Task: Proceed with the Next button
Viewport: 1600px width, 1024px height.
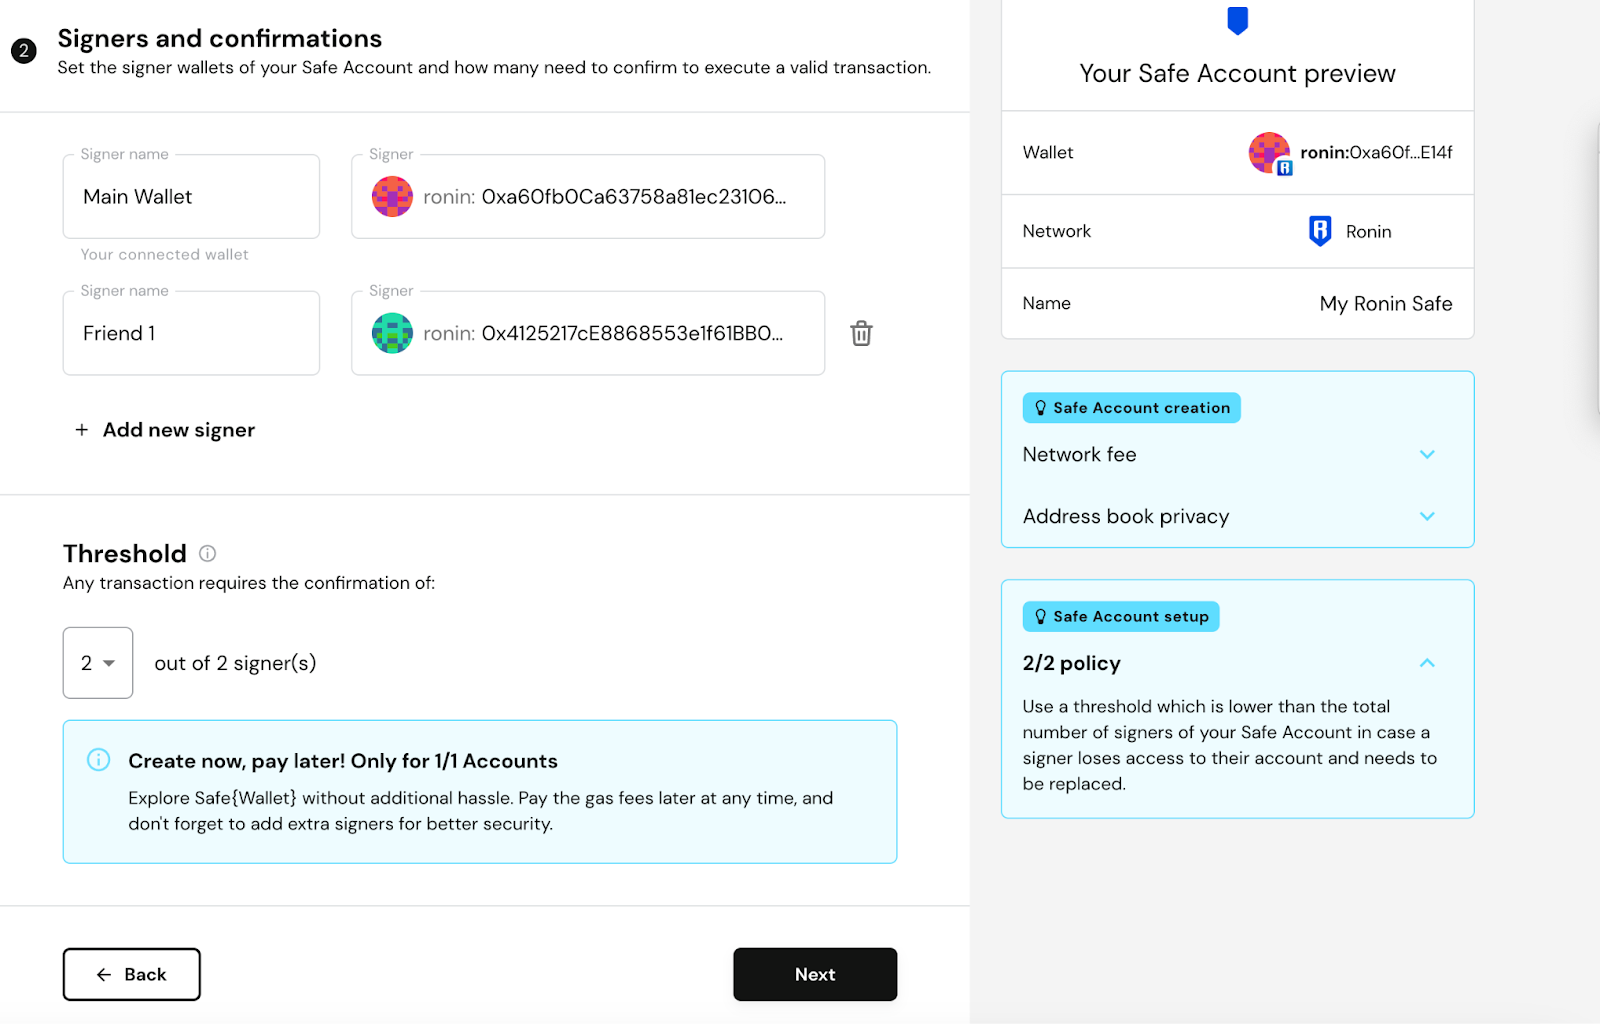Action: coord(815,974)
